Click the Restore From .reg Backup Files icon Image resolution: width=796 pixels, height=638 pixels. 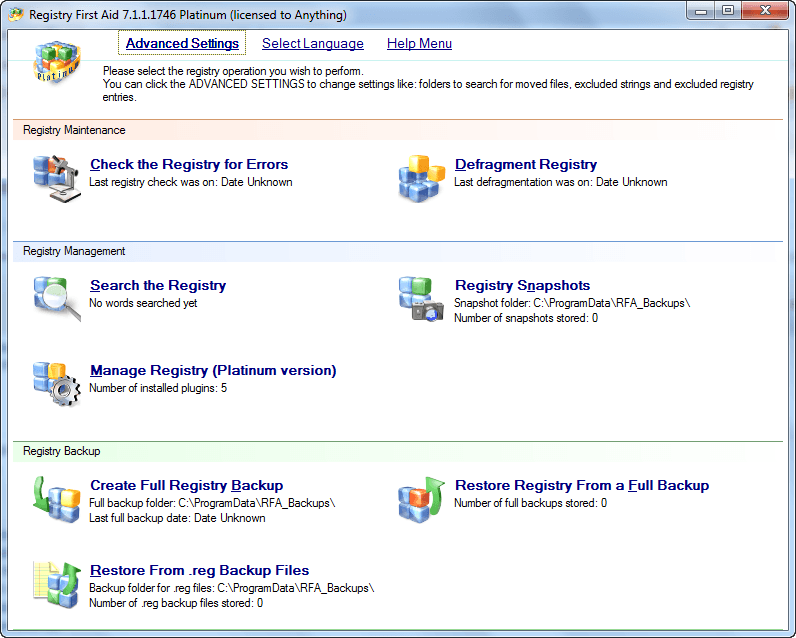(x=56, y=584)
